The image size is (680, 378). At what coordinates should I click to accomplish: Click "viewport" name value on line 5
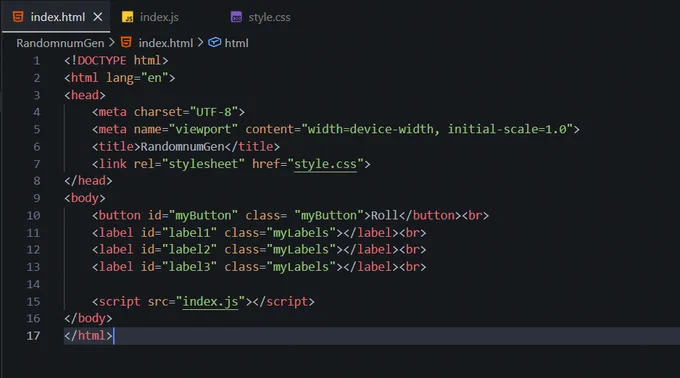tap(203, 129)
